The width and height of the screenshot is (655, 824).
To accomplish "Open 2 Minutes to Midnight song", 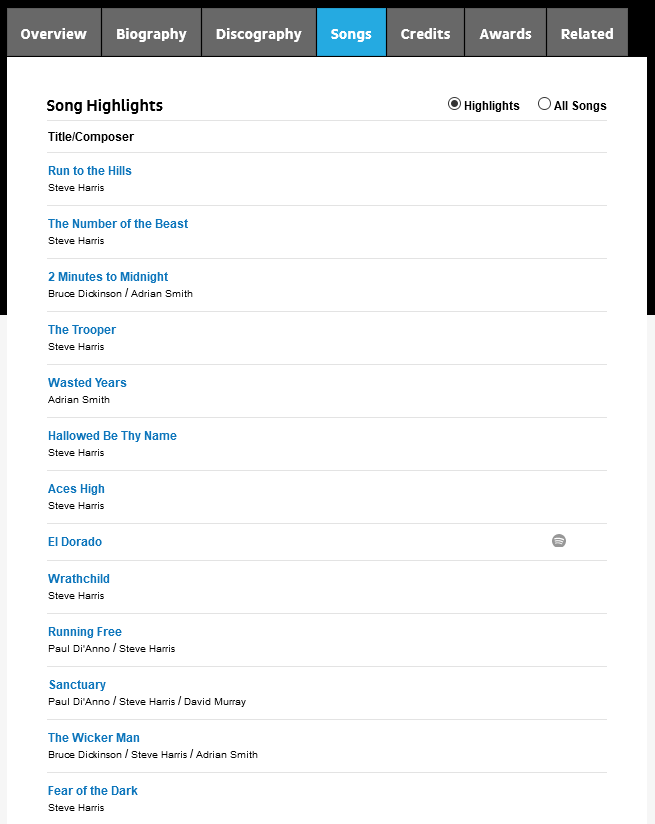I will [x=108, y=277].
